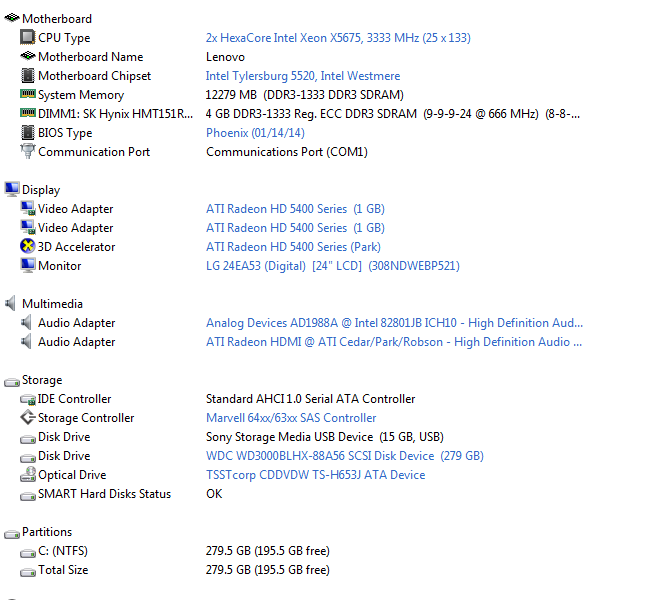Screen dimensions: 653x600
Task: Open the Analog Devices AD1988A audio link
Action: tap(394, 323)
